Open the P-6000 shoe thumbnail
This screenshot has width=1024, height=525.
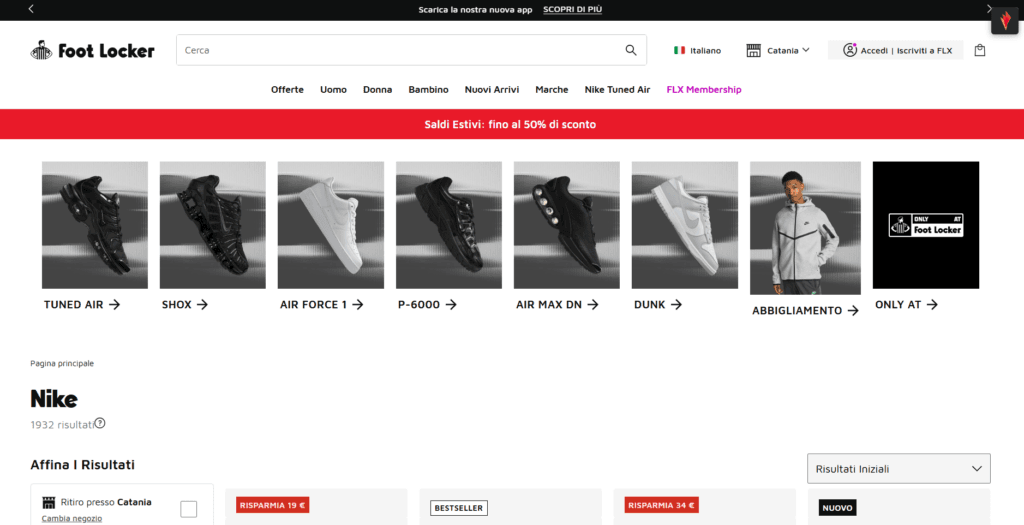[x=449, y=225]
